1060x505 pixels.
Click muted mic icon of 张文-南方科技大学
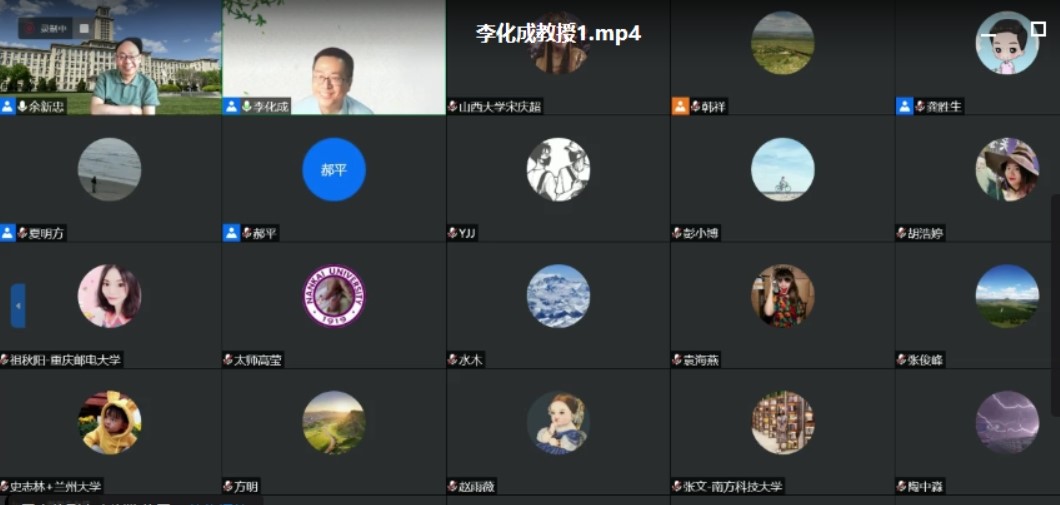pos(677,486)
